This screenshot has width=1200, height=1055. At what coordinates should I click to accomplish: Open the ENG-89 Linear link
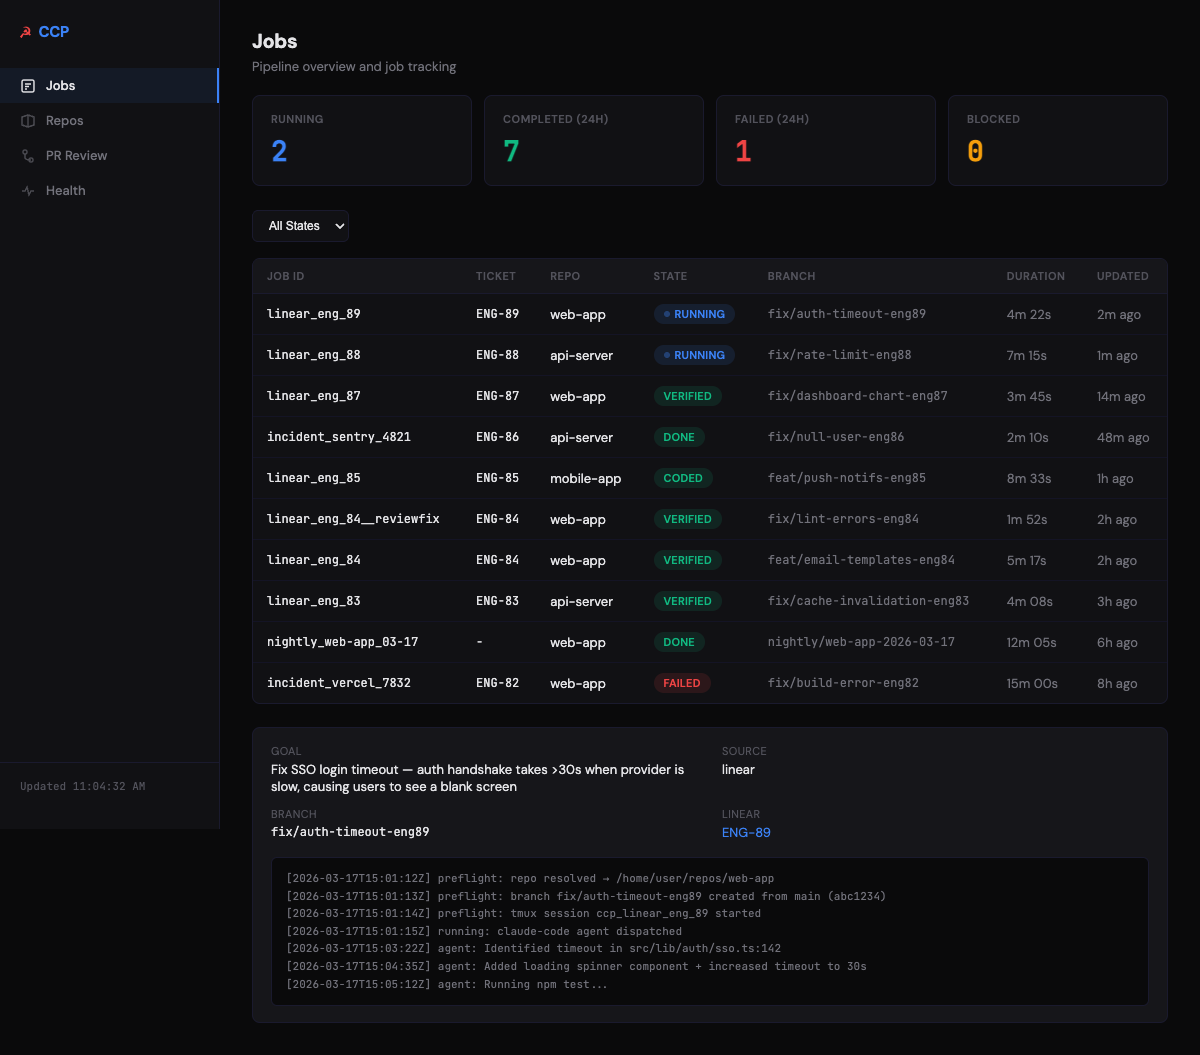(x=746, y=833)
